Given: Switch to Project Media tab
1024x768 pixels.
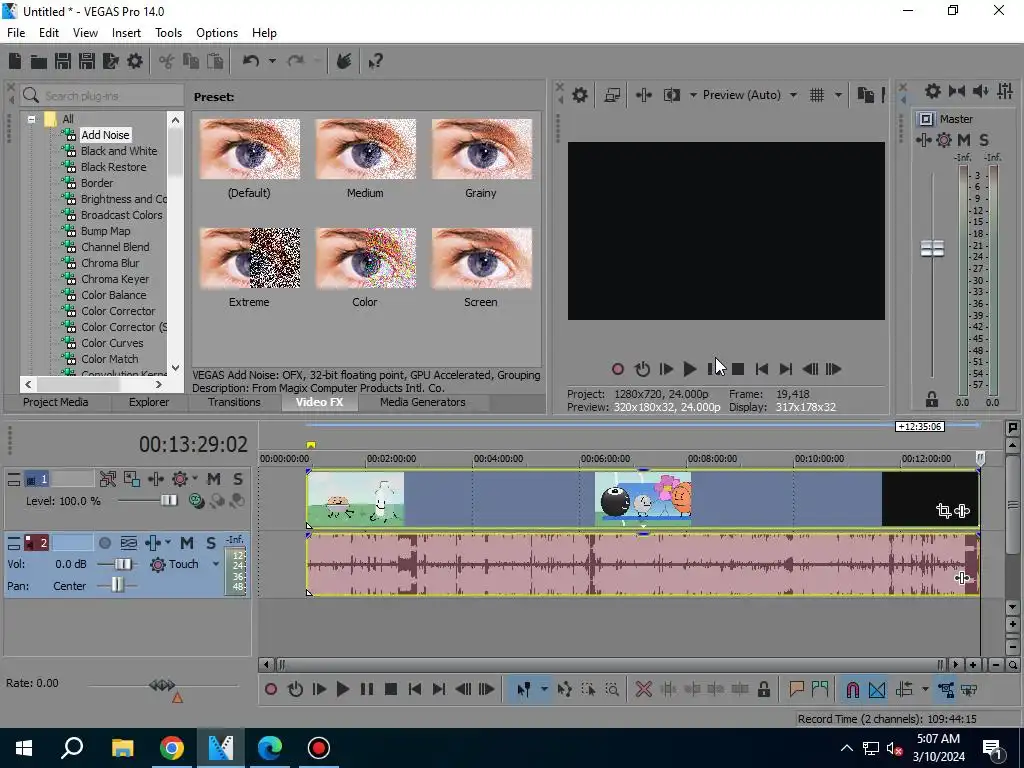Looking at the screenshot, I should click(56, 402).
